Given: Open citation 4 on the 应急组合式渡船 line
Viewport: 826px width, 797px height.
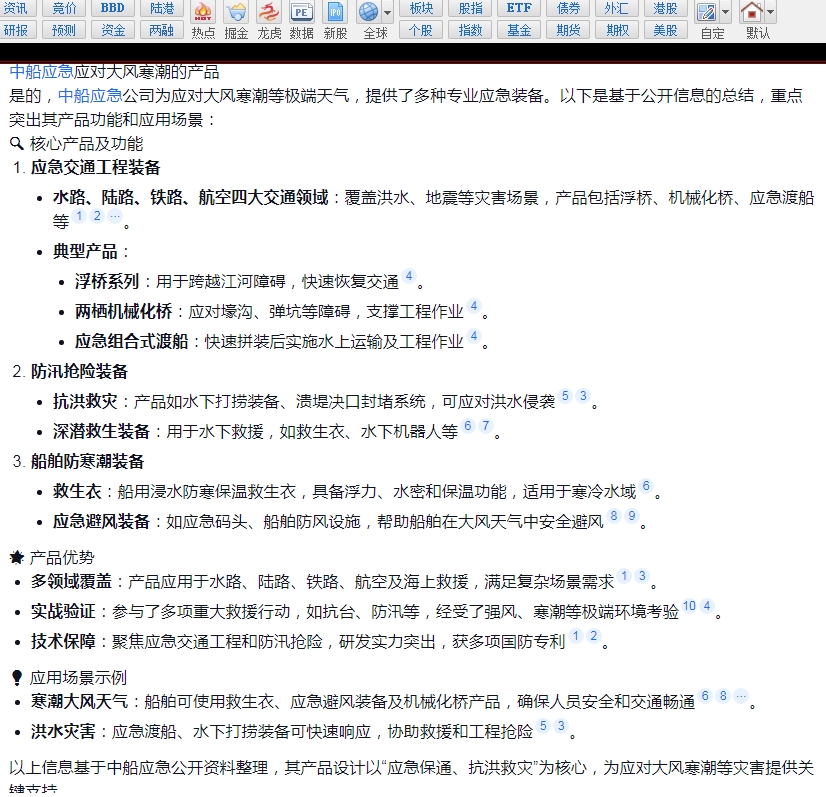Looking at the screenshot, I should coord(474,336).
